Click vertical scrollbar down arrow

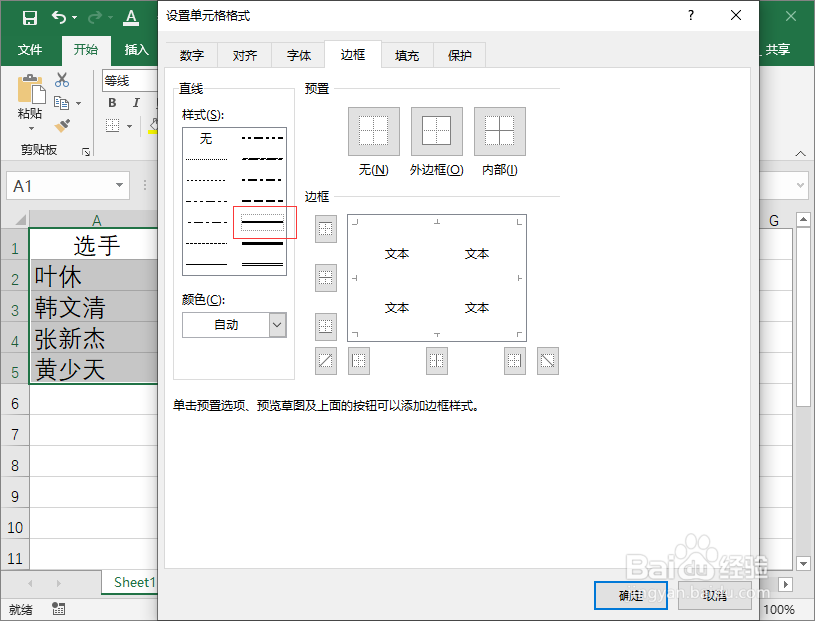803,563
